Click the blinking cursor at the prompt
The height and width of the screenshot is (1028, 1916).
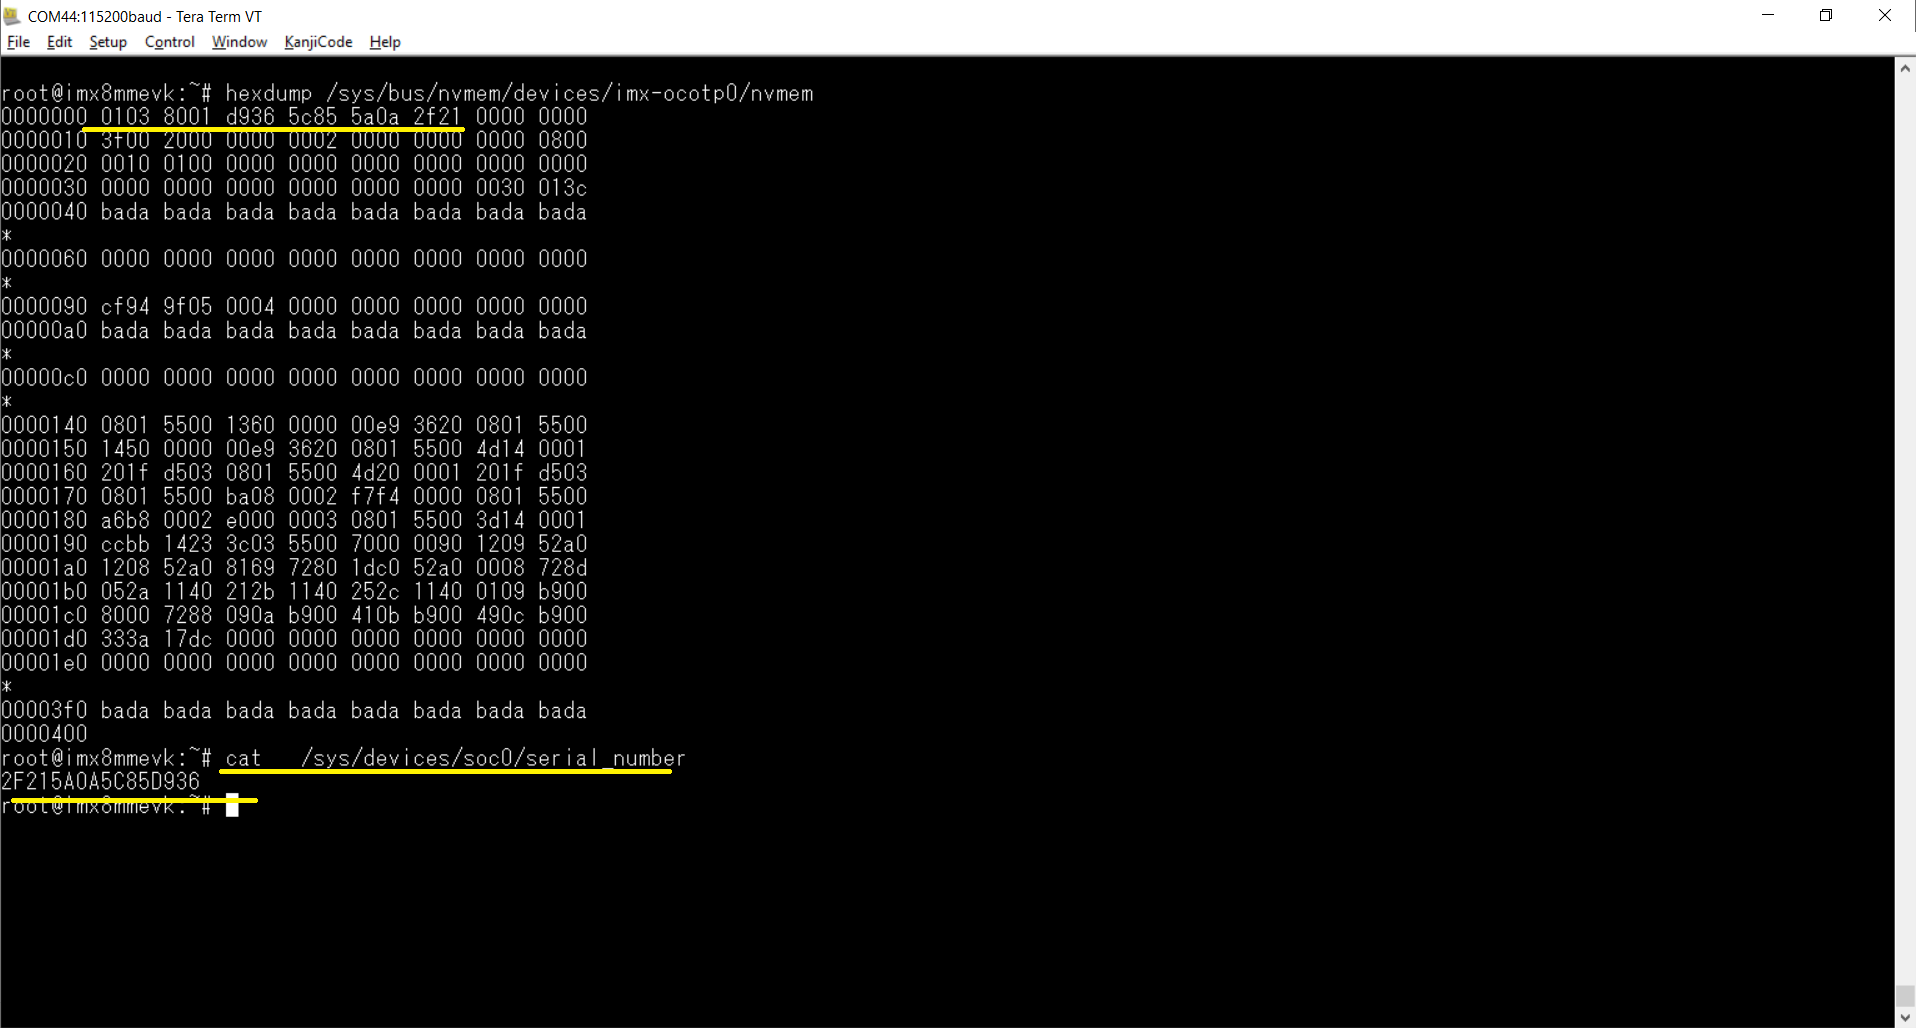232,806
